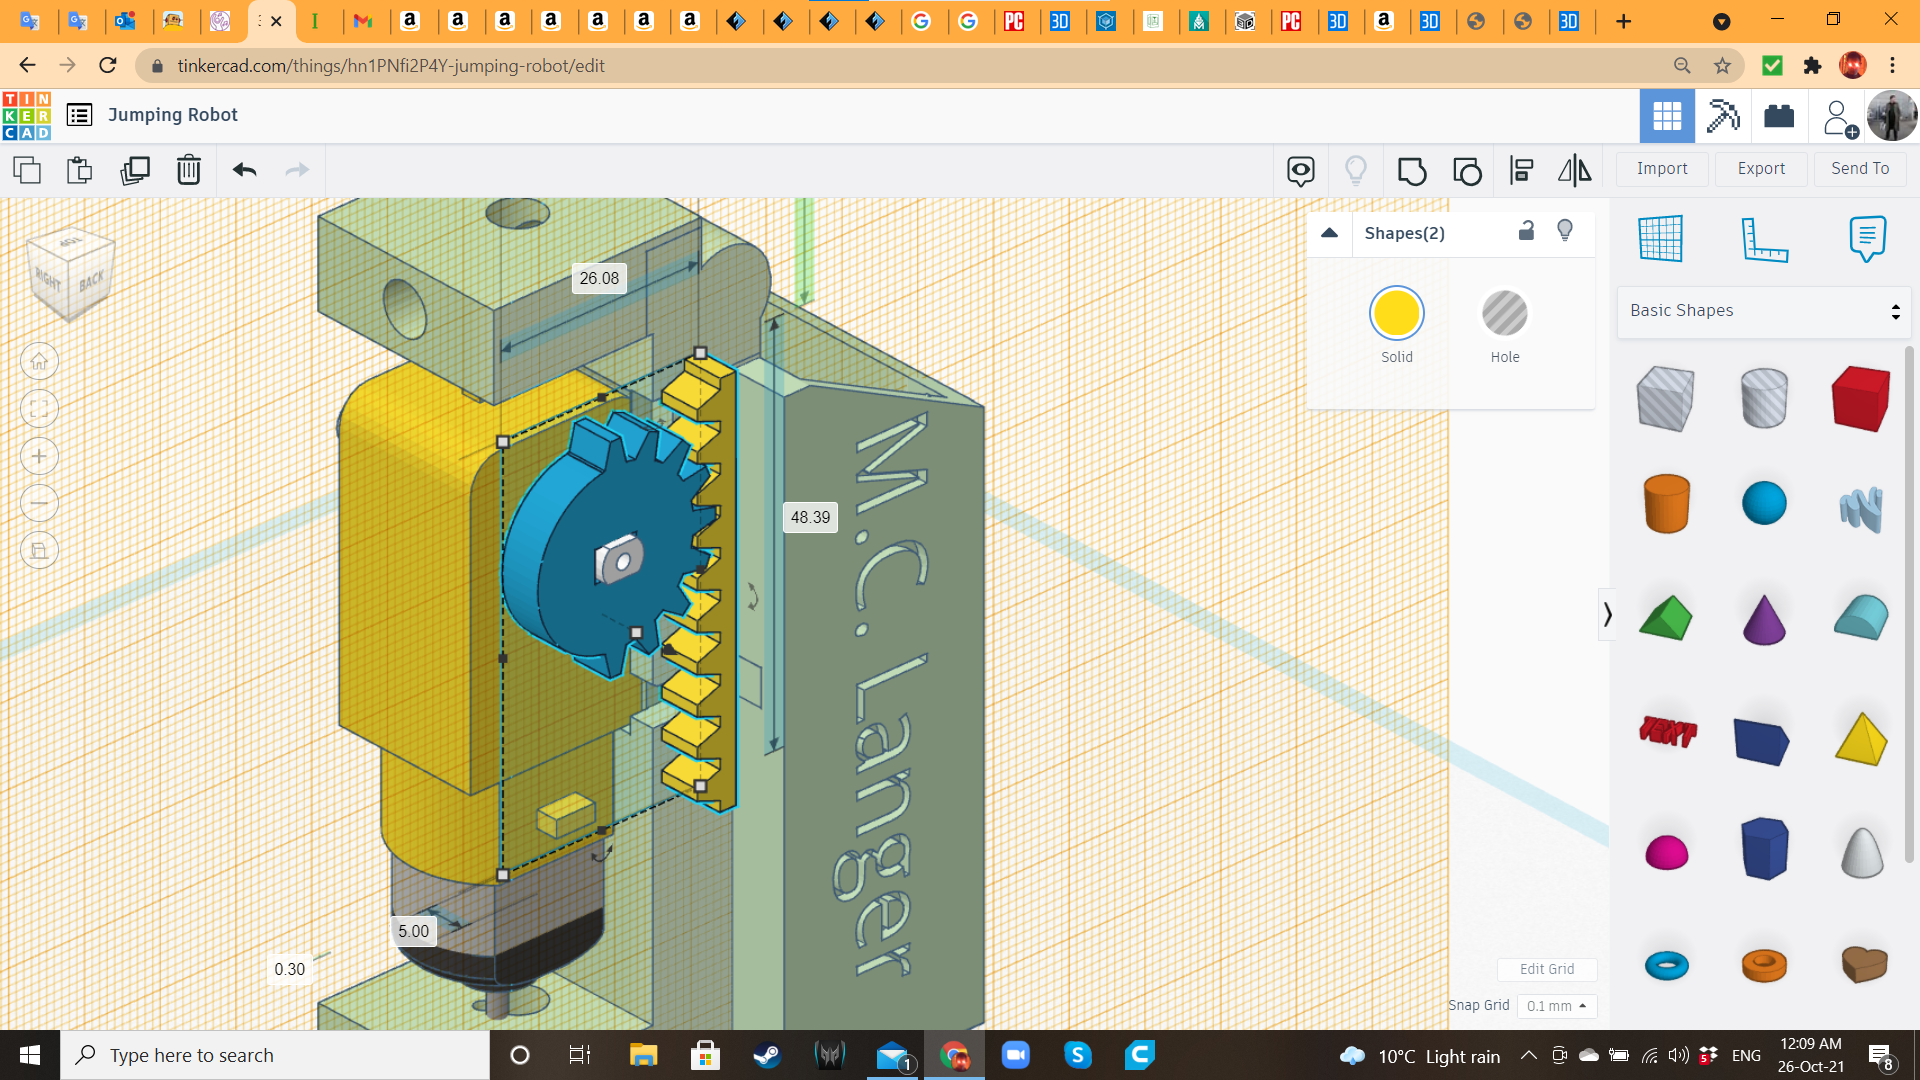Collapse the Shapes(2) inspector panel

tap(1329, 233)
